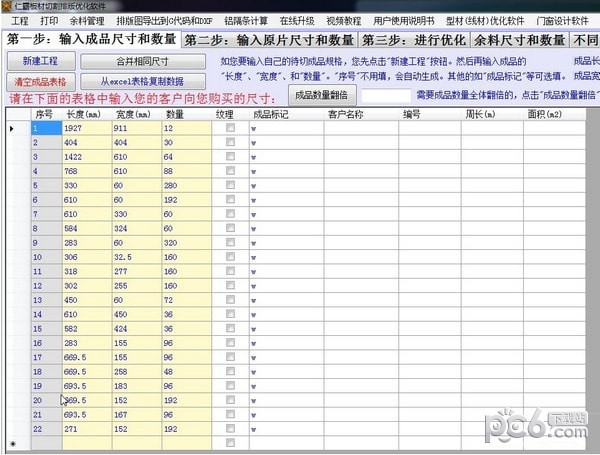Viewport: 600px width, 455px height.
Task: Click the application icon in the title bar
Action: click(6, 6)
